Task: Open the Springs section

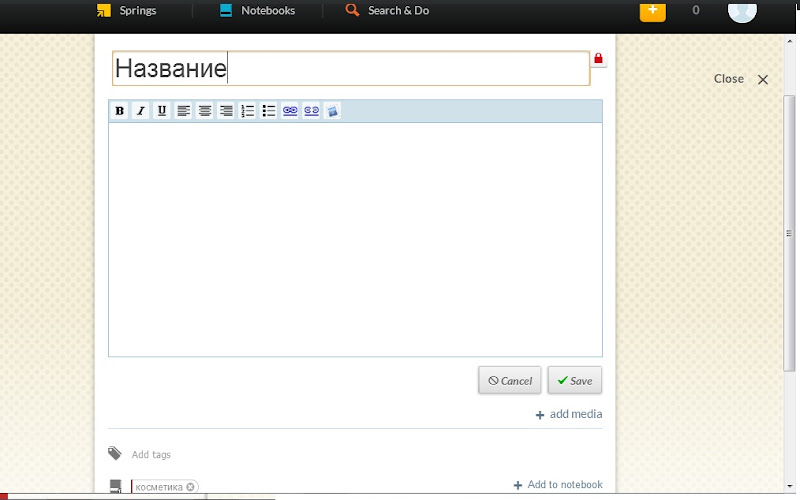Action: tap(127, 10)
